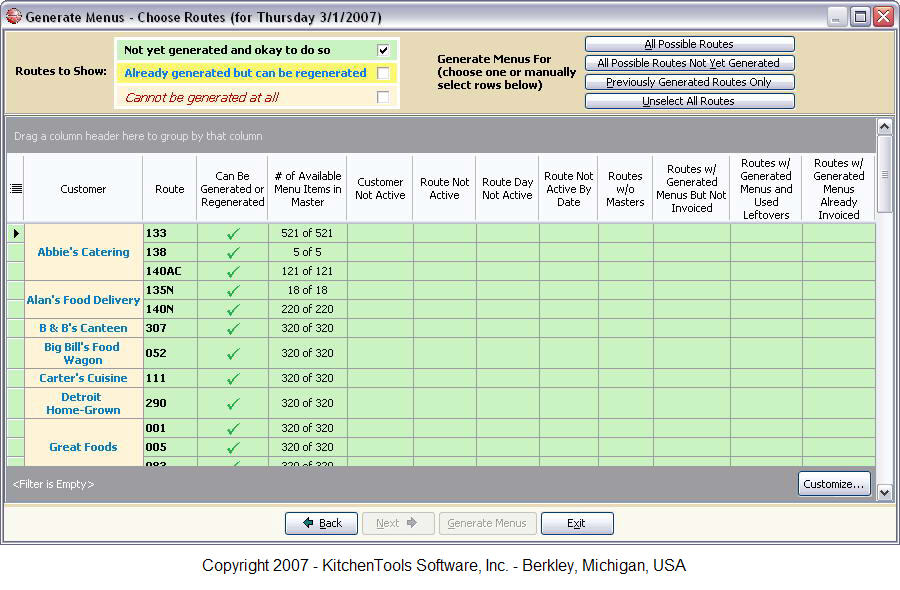Click the greyed-out Next button
Image resolution: width=900 pixels, height=590 pixels.
[x=398, y=523]
